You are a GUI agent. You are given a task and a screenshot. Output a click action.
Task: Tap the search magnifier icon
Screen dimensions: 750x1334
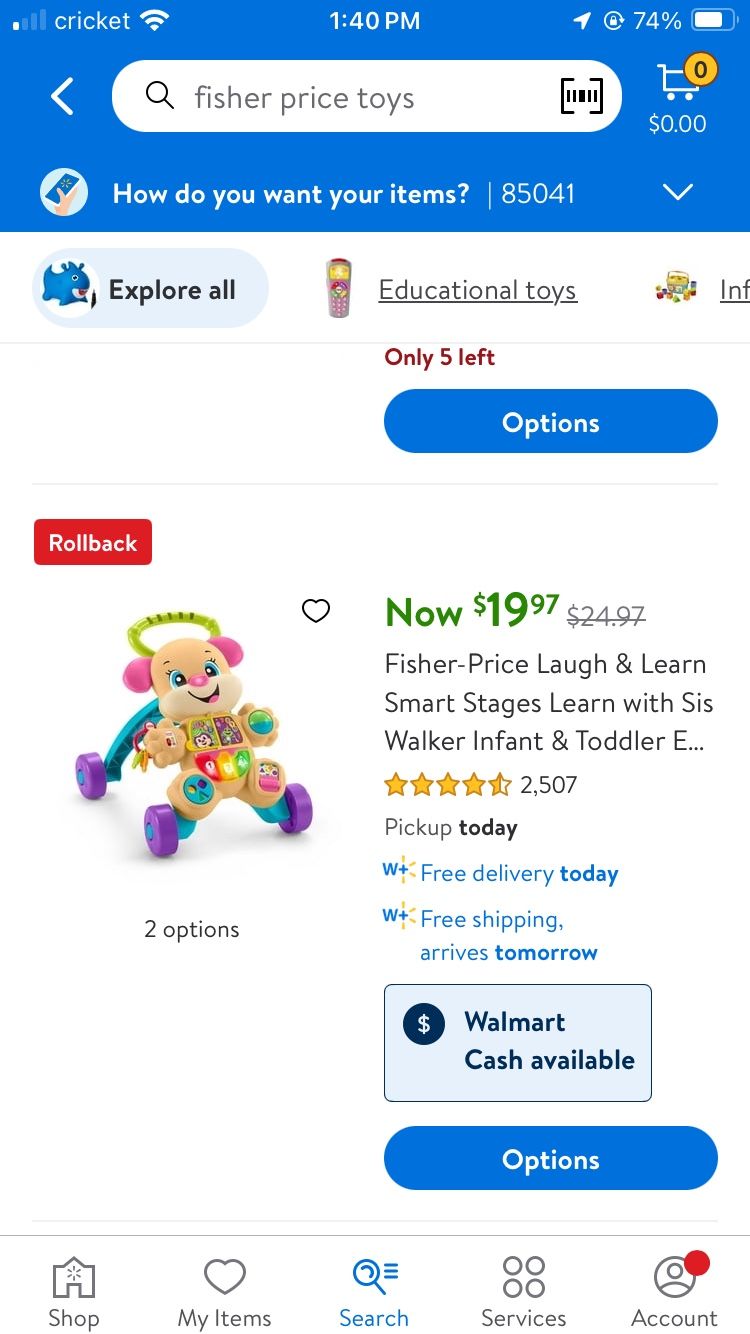(x=159, y=97)
